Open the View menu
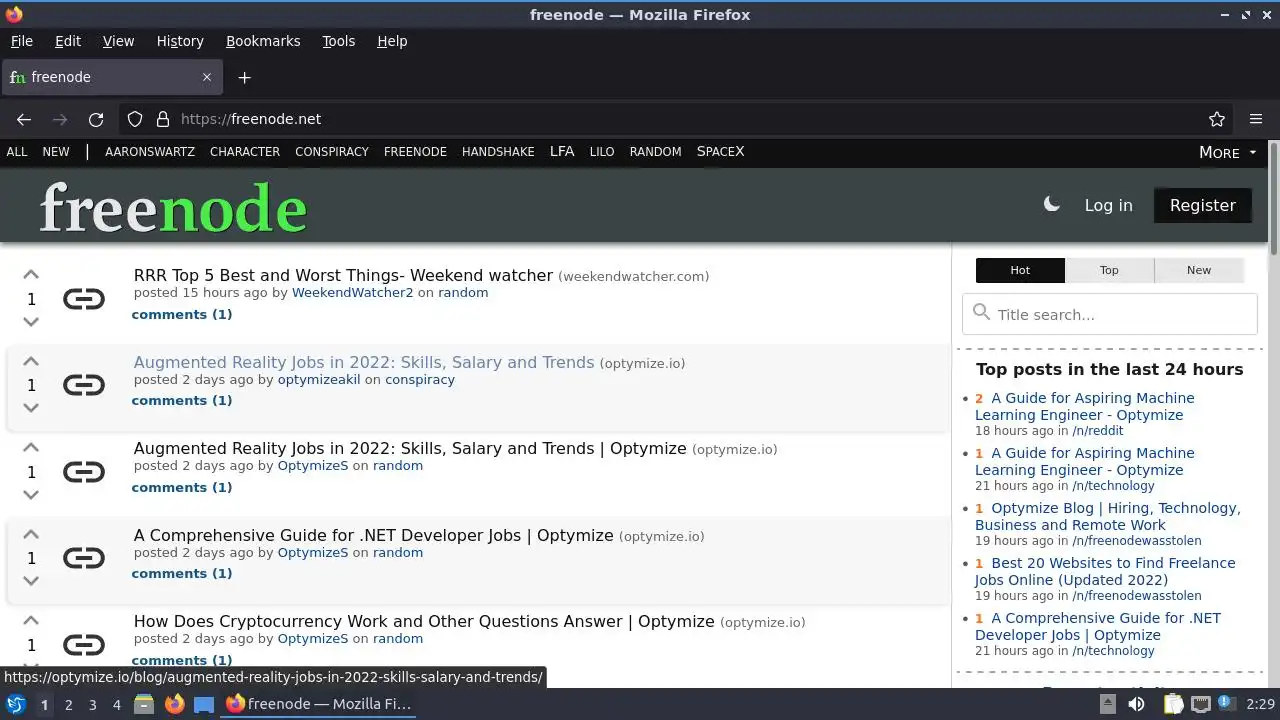This screenshot has height=720, width=1280. pos(118,41)
